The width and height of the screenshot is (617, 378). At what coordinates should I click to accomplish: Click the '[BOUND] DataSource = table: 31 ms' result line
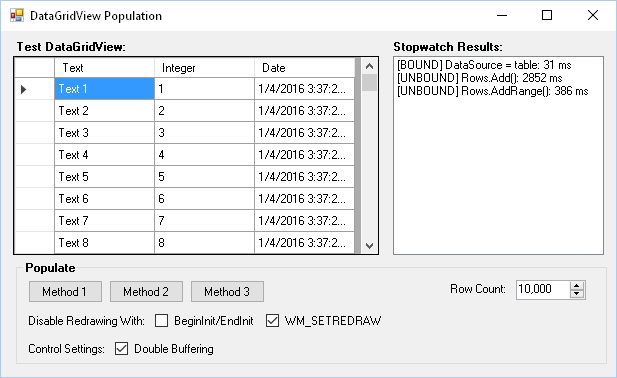[484, 65]
